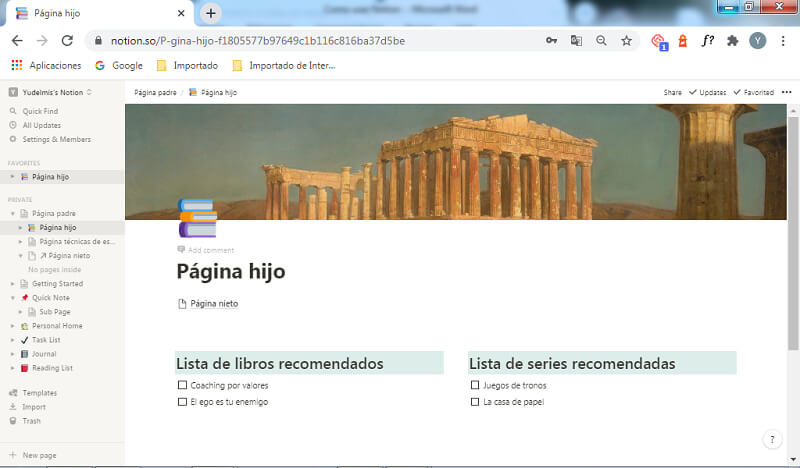This screenshot has width=800, height=468.
Task: Open the Updates panel in top bar
Action: pos(708,92)
